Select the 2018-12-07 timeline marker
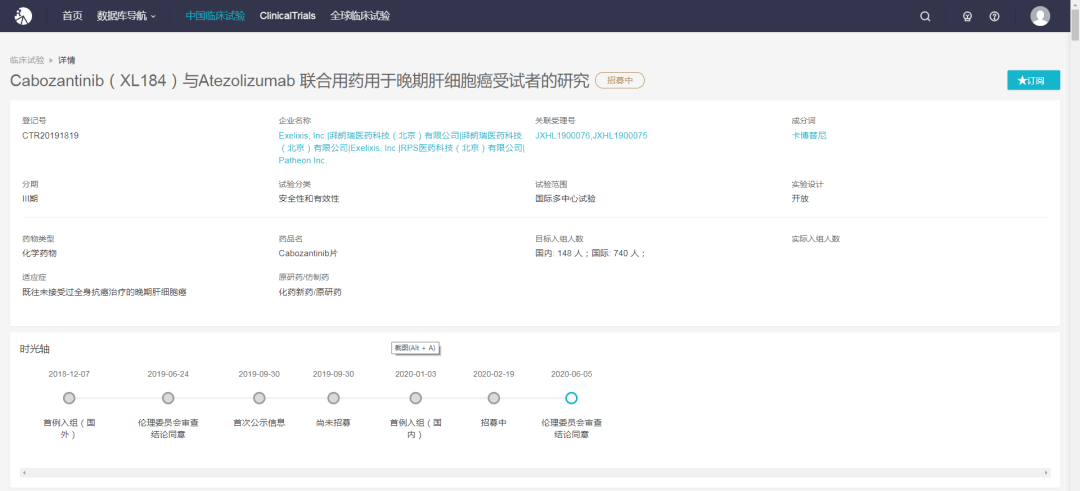Screen dimensions: 1080x491 69,398
